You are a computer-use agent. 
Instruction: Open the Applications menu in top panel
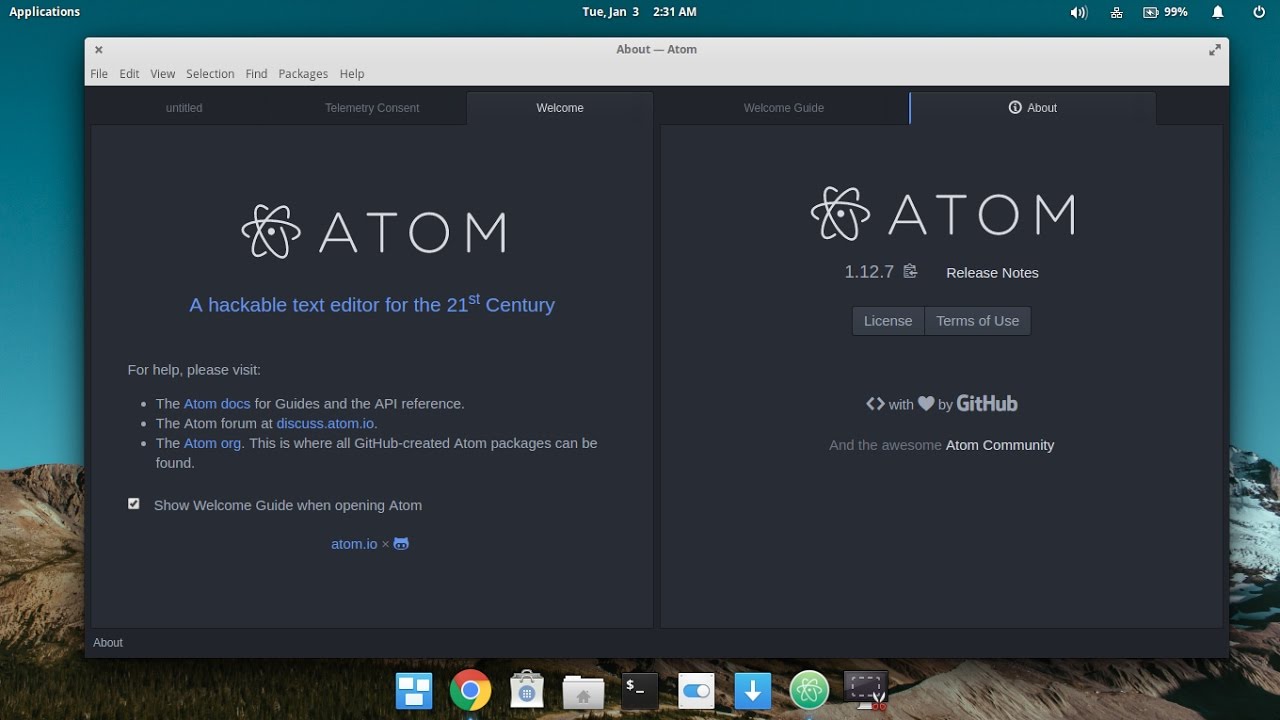[45, 12]
